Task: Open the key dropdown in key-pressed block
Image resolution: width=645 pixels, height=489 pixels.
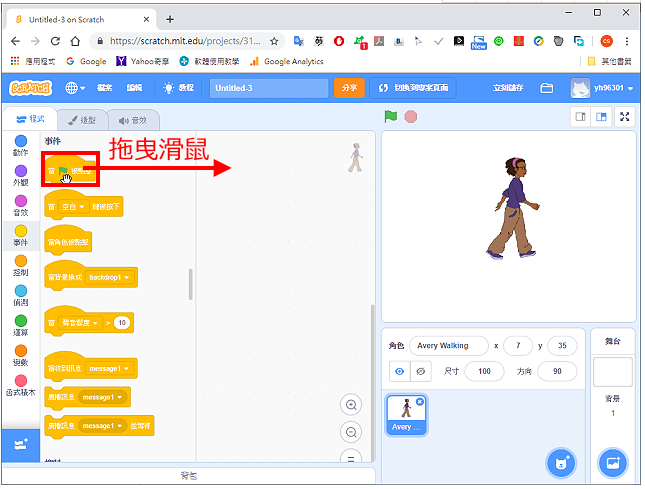Action: coord(74,207)
